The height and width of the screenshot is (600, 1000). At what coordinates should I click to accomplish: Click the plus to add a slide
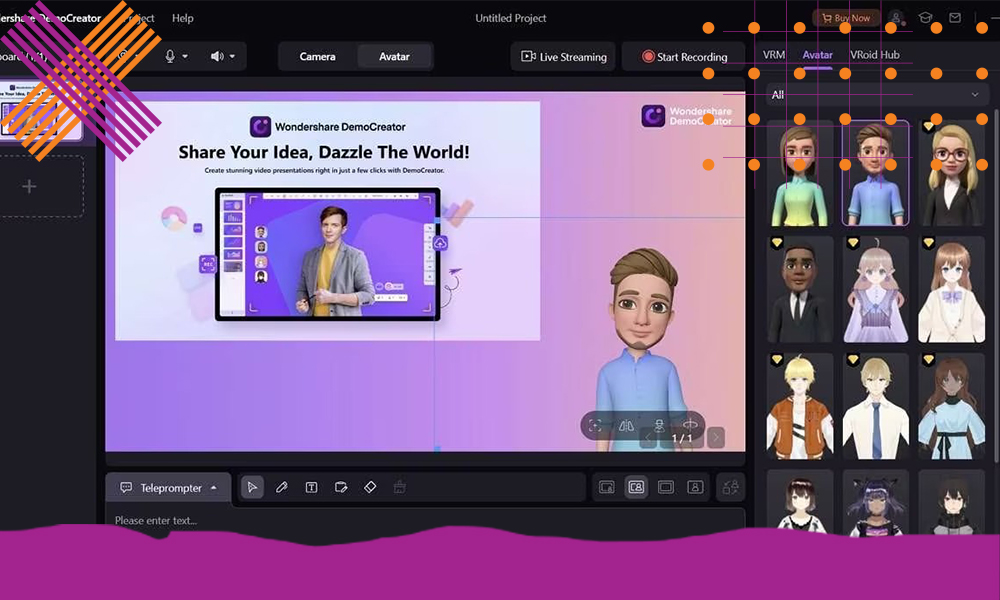click(29, 186)
